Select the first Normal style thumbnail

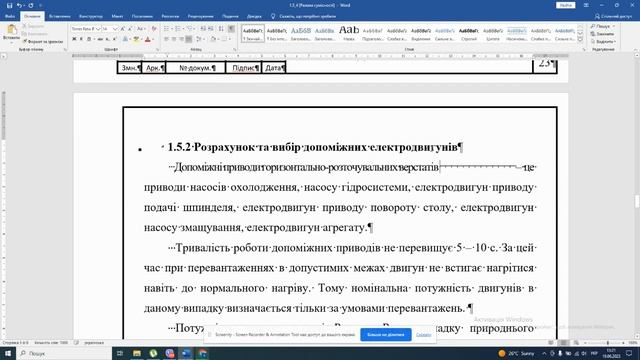coord(253,33)
